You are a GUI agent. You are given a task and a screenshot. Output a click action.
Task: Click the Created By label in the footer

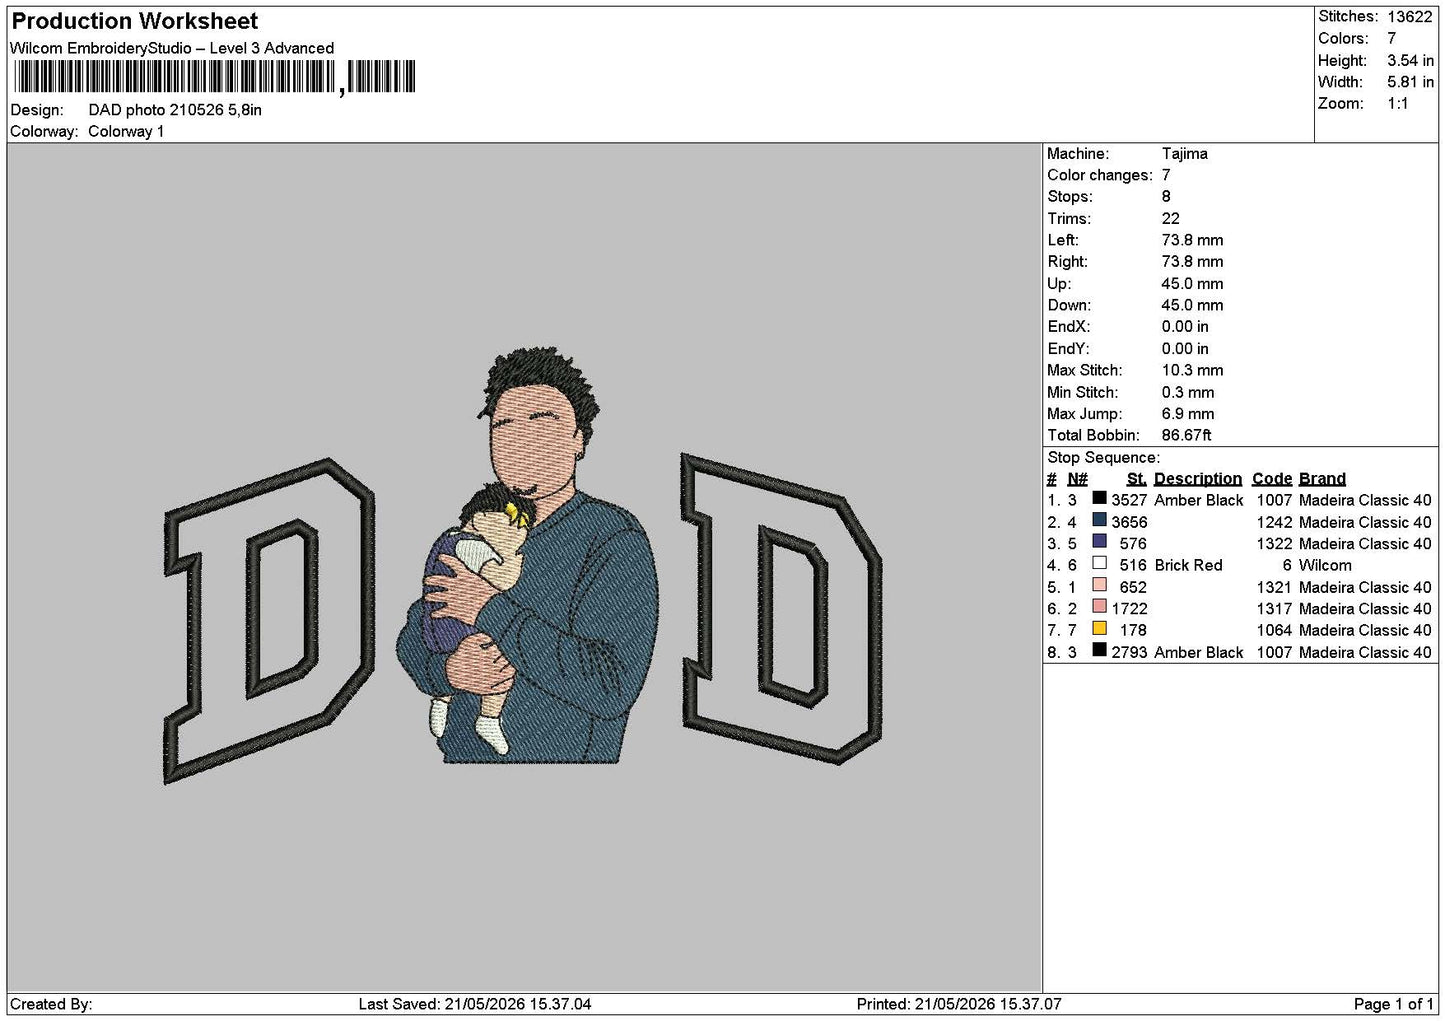[x=51, y=1004]
